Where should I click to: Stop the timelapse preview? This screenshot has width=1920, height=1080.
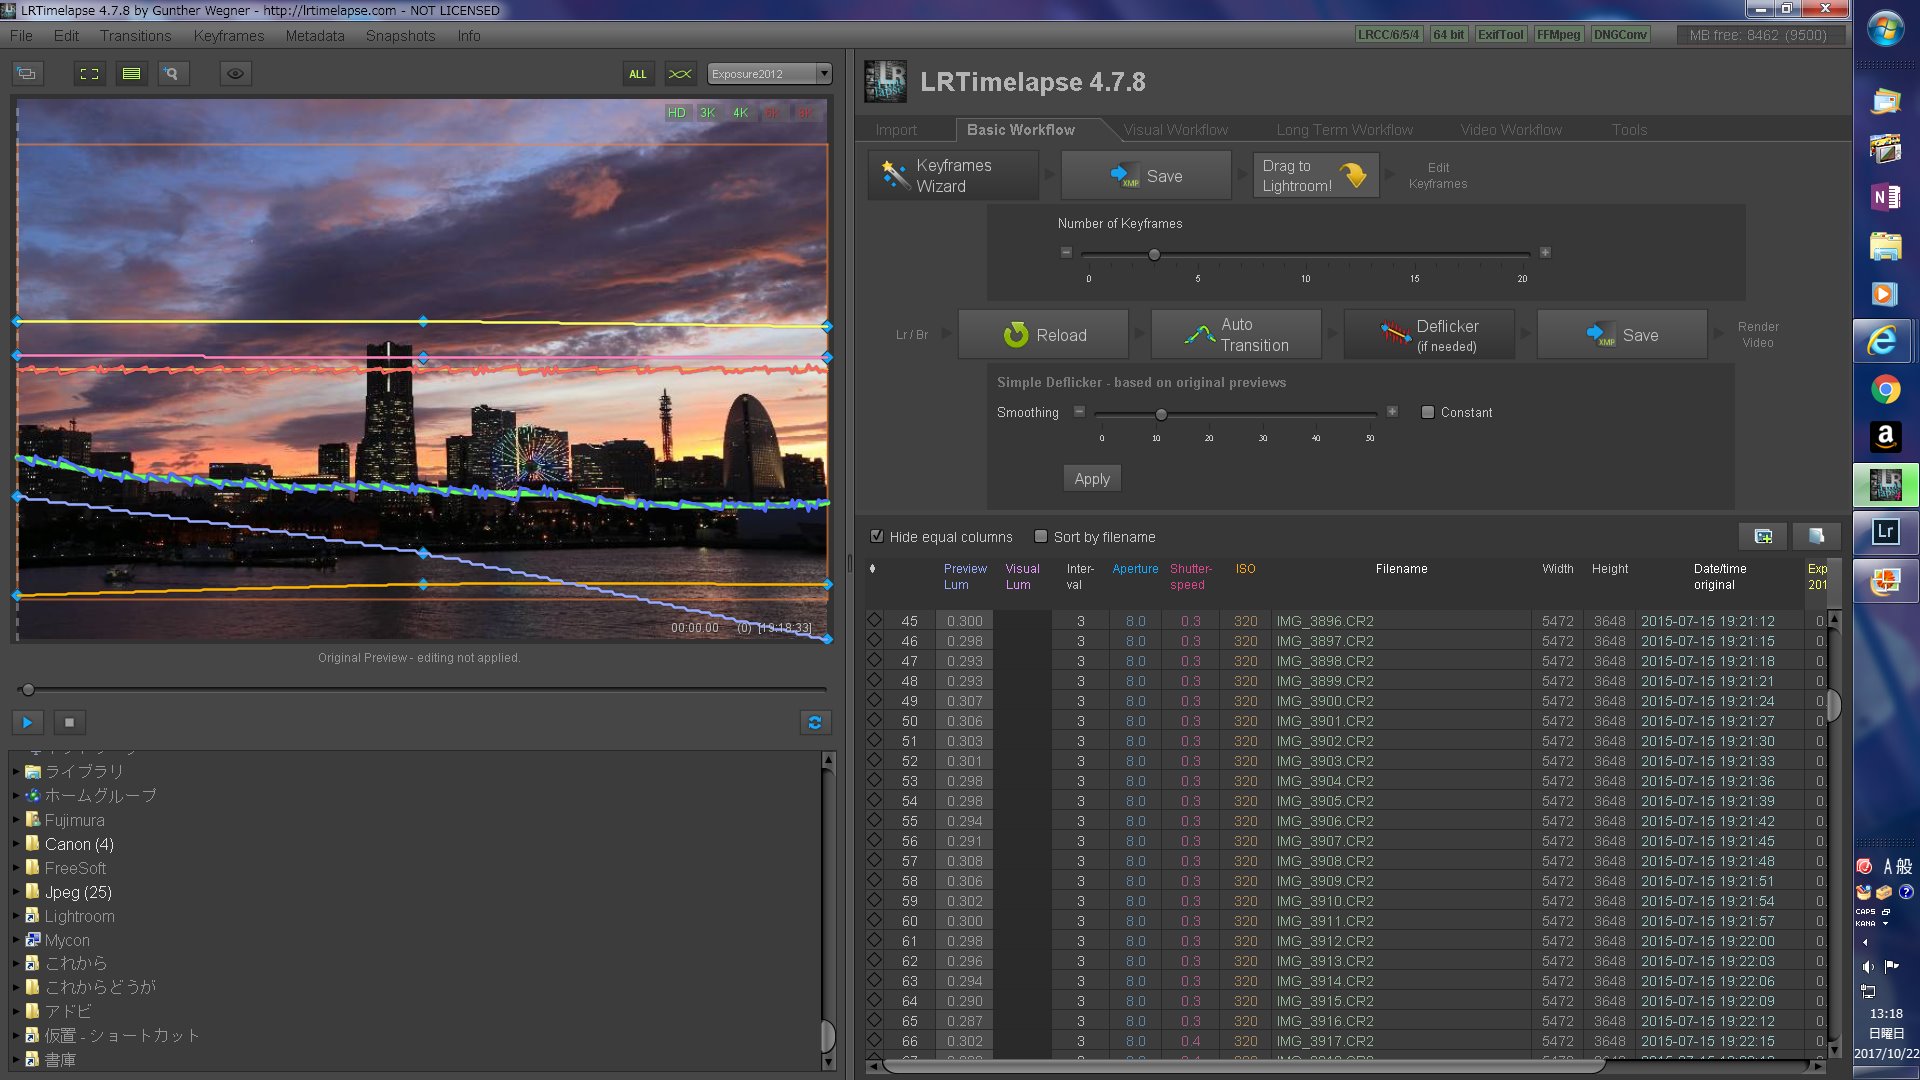pyautogui.click(x=69, y=722)
